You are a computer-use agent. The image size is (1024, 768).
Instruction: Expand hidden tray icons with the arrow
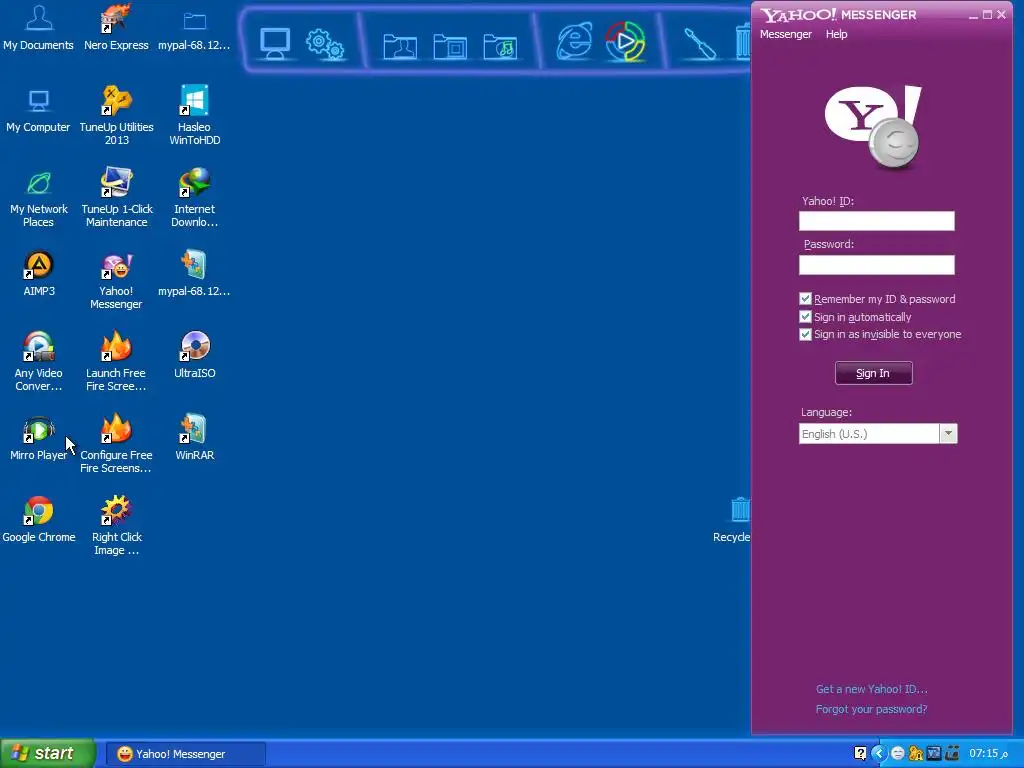click(x=879, y=754)
